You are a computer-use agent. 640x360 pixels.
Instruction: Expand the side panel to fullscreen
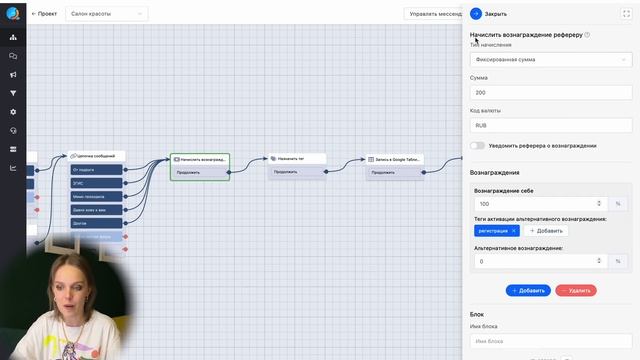click(x=626, y=14)
